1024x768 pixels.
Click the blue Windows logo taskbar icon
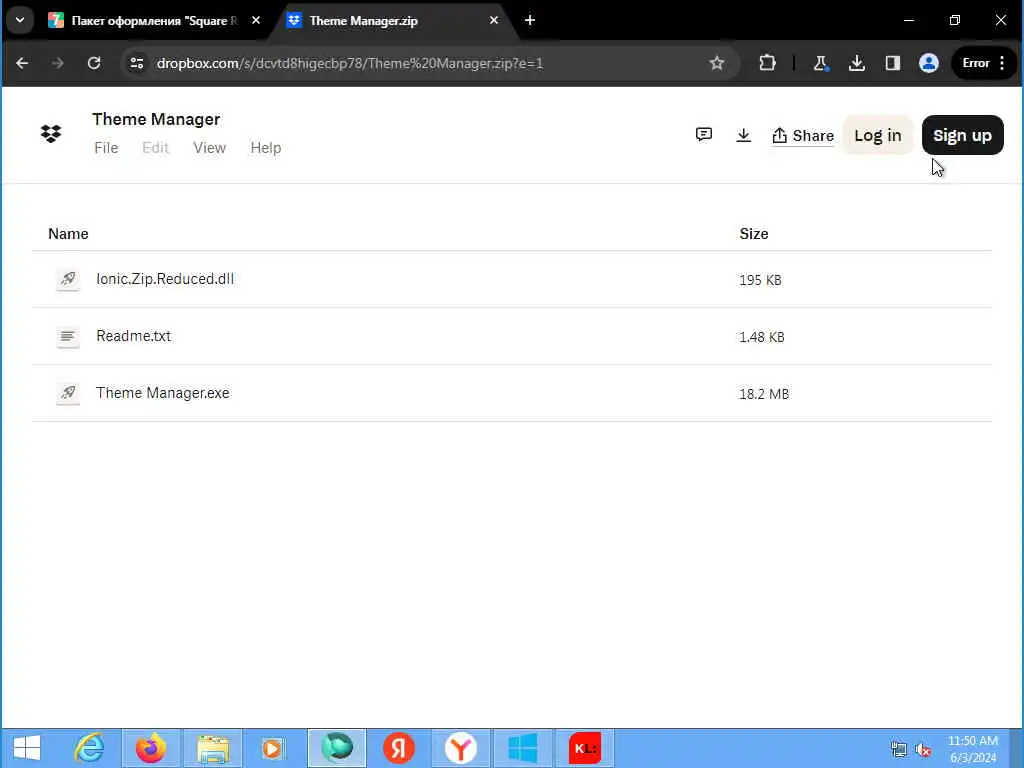523,748
